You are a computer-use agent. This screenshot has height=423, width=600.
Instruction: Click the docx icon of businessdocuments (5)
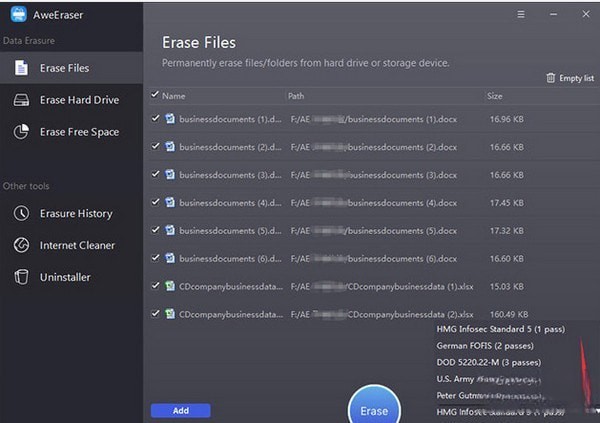pos(170,230)
